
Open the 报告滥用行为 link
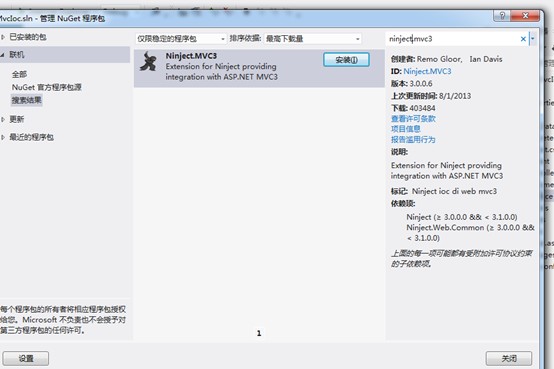pyautogui.click(x=413, y=140)
